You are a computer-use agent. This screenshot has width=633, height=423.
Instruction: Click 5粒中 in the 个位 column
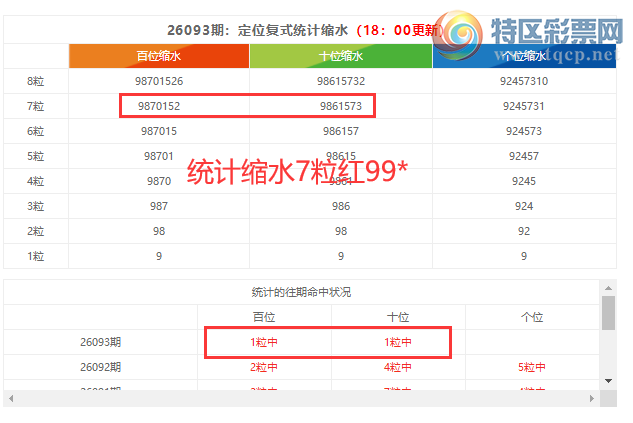530,367
